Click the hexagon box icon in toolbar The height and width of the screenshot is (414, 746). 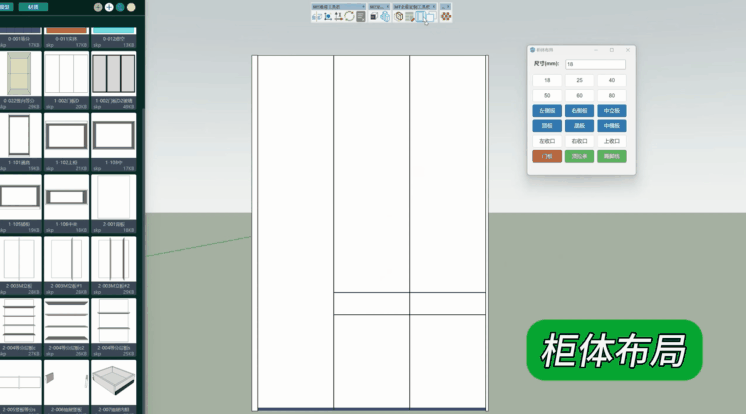(398, 16)
